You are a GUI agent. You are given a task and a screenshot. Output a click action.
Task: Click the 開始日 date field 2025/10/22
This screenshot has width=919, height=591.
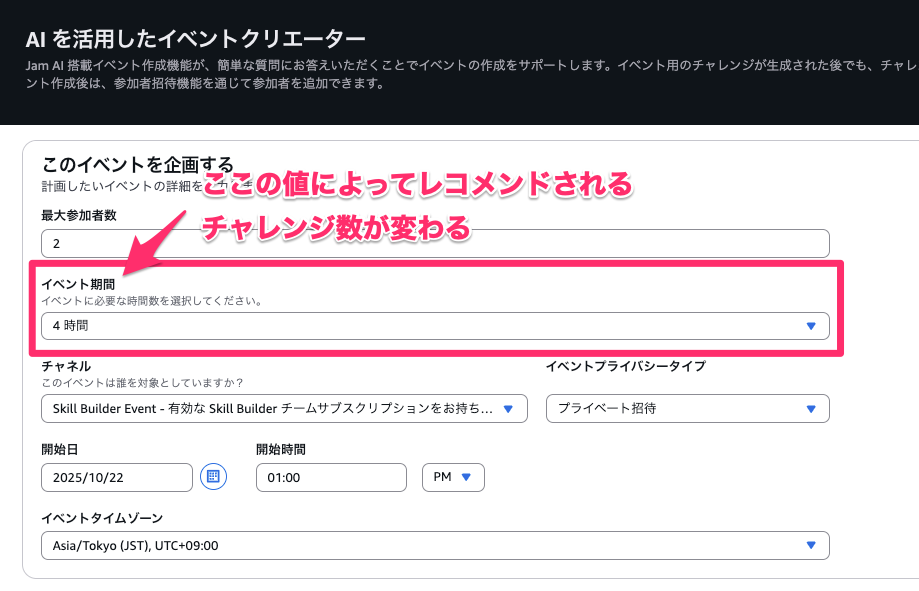117,478
